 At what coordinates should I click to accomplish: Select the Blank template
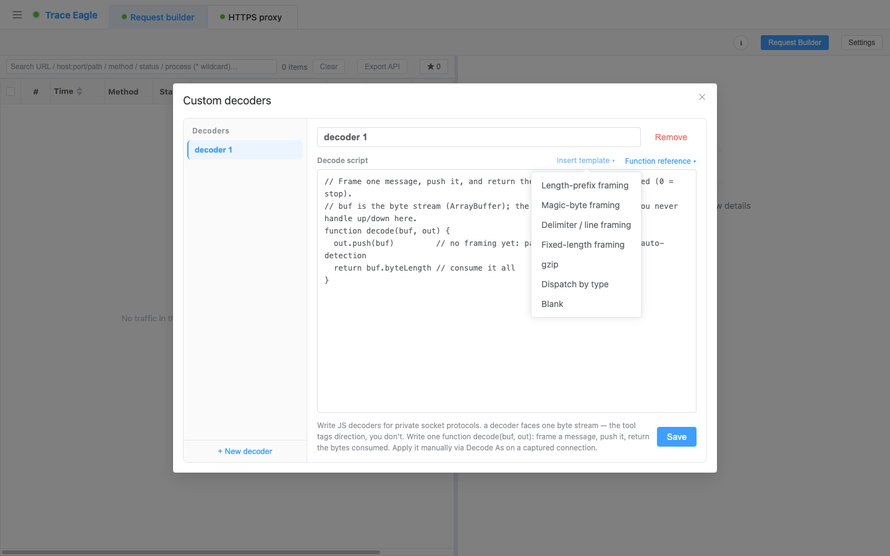[x=586, y=304]
